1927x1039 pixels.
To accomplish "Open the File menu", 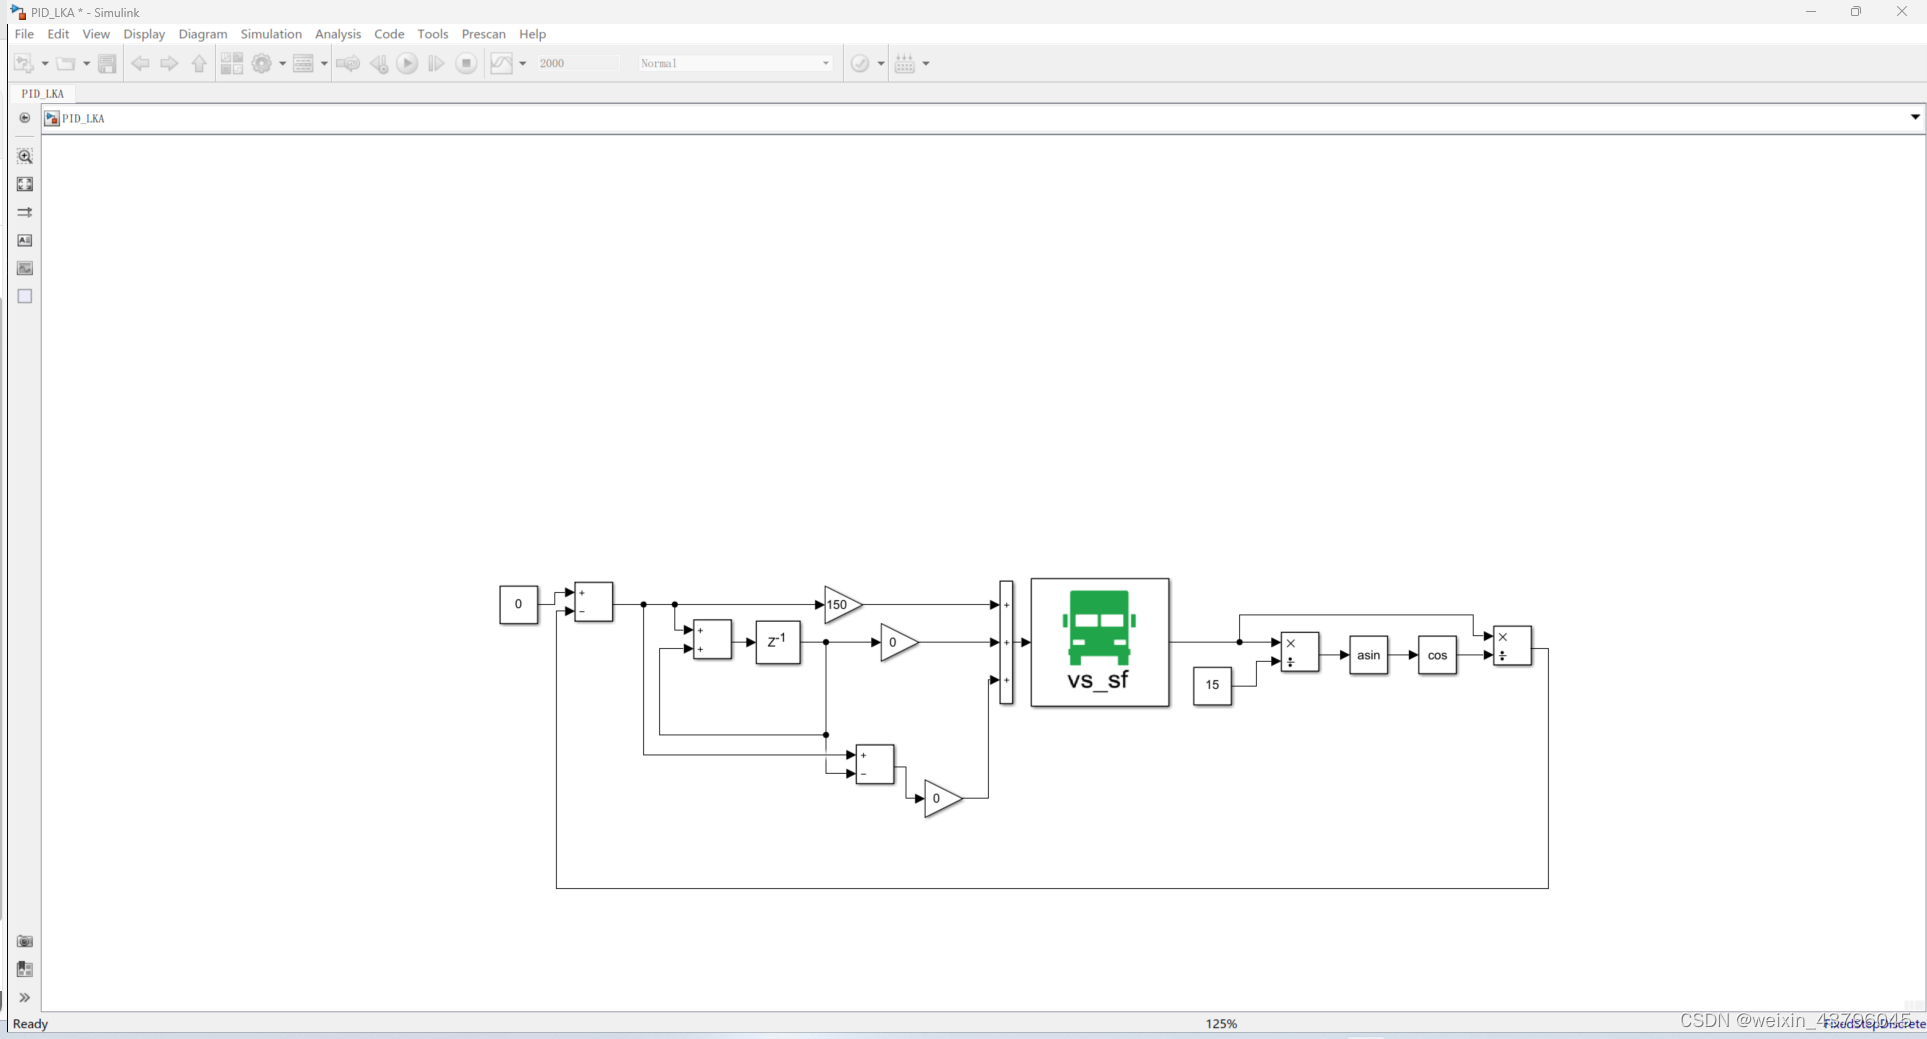I will coord(24,34).
